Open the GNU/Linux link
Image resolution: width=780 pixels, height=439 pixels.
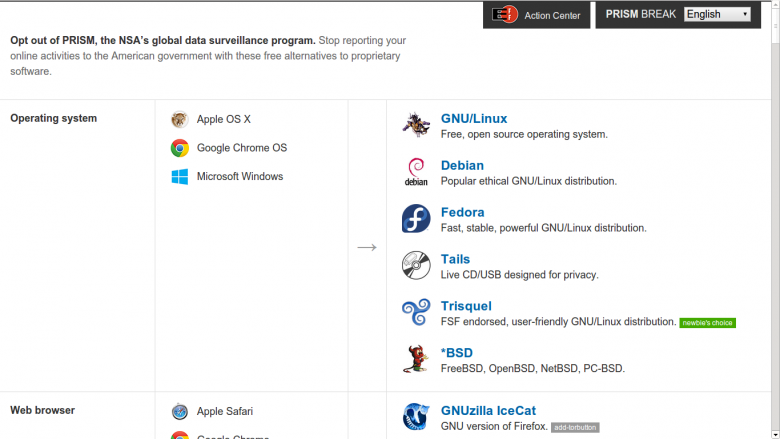click(x=474, y=118)
